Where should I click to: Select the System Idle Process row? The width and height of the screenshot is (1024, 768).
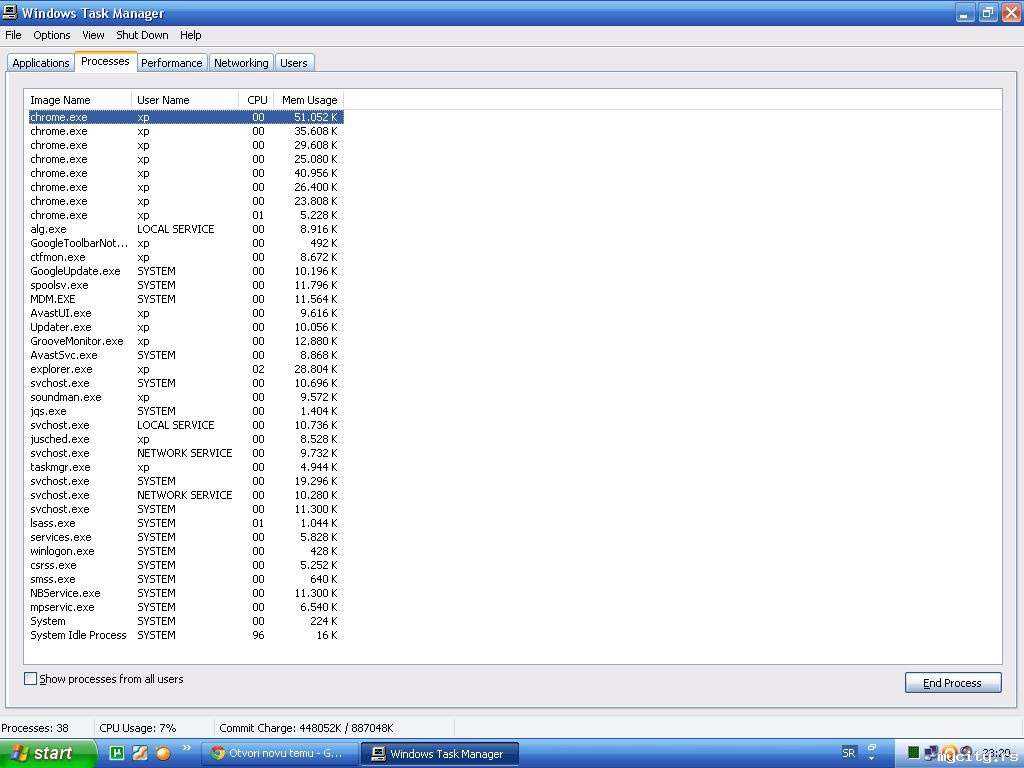coord(185,635)
